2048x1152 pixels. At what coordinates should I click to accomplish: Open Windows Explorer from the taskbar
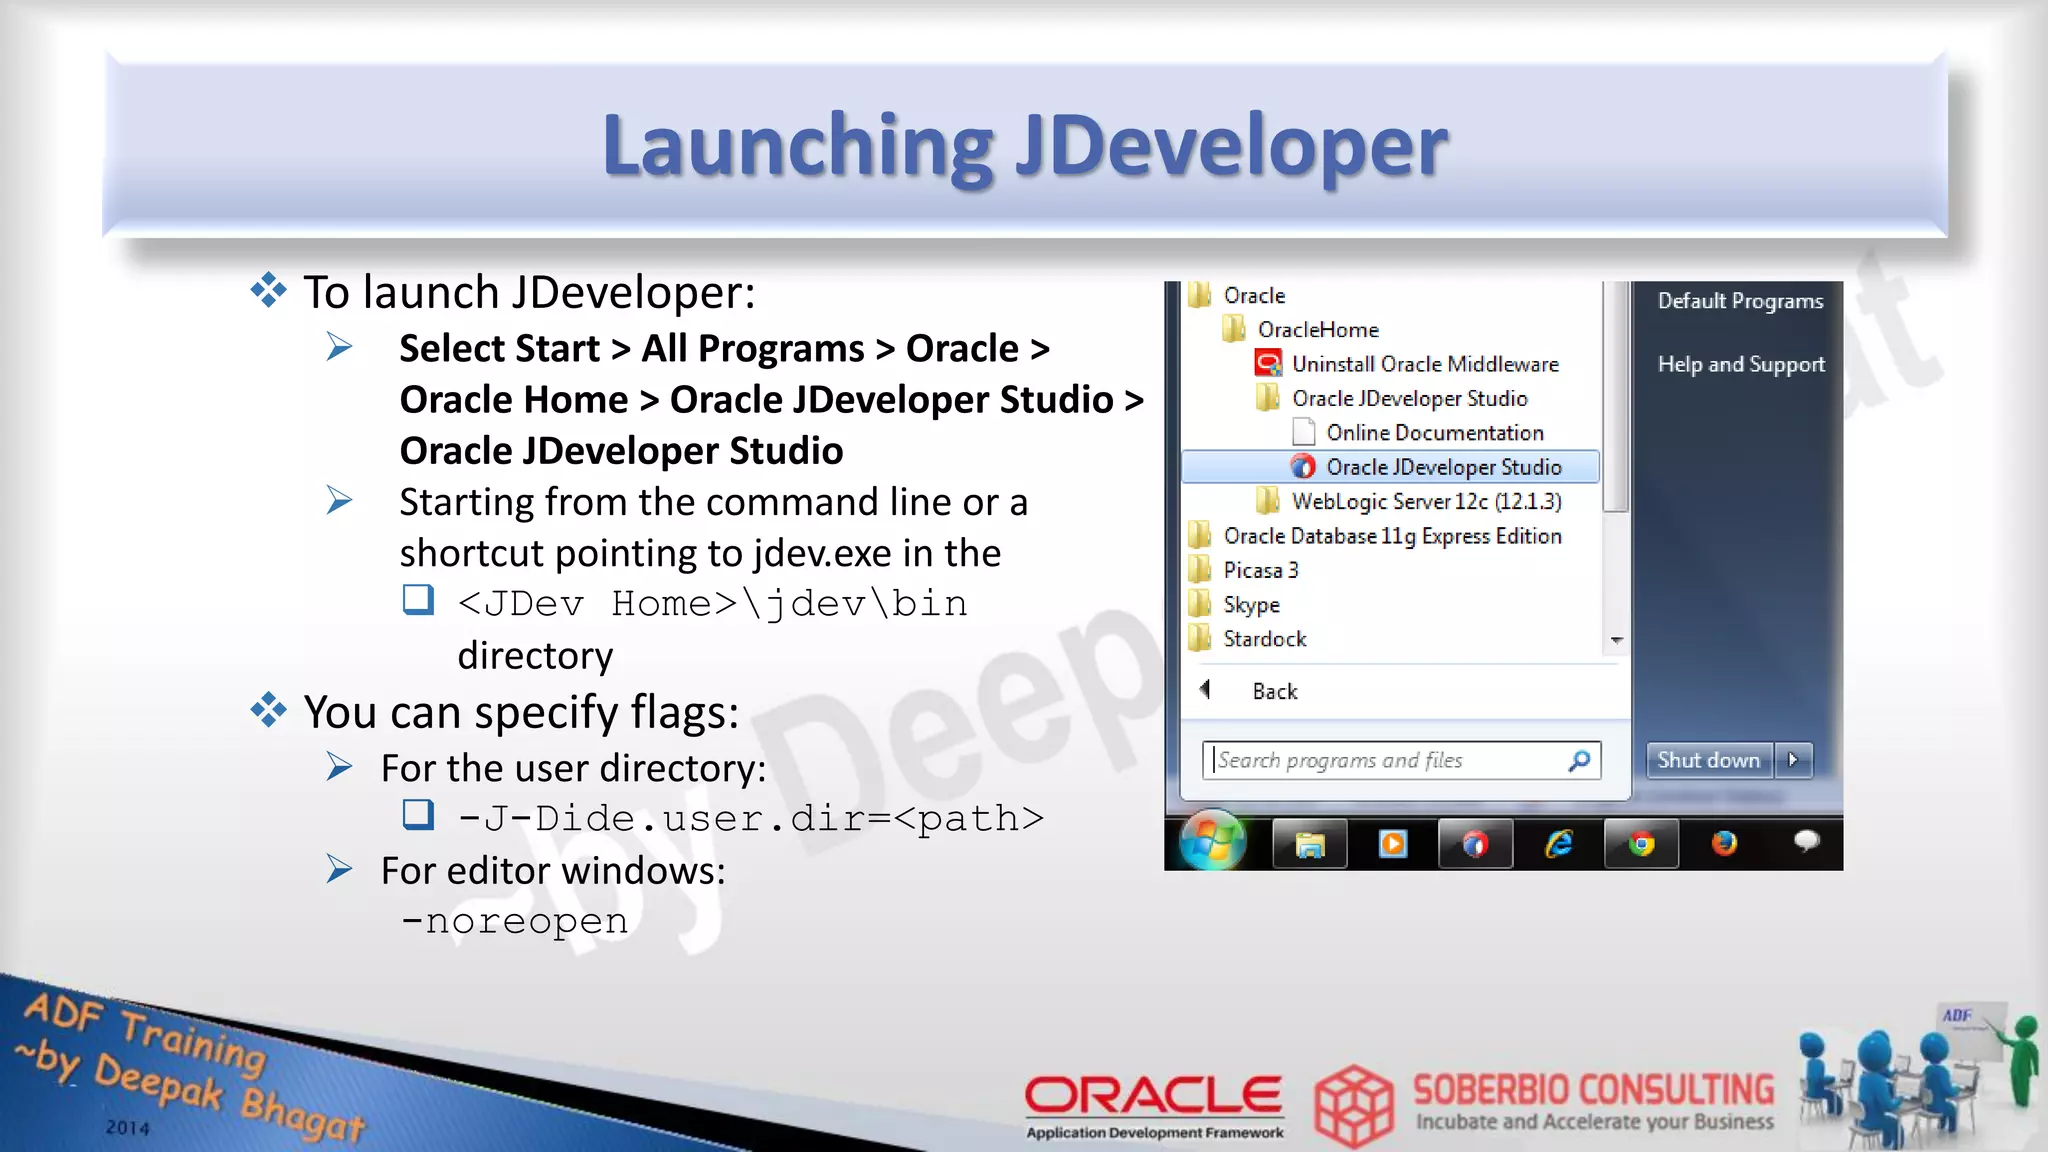click(x=1309, y=845)
